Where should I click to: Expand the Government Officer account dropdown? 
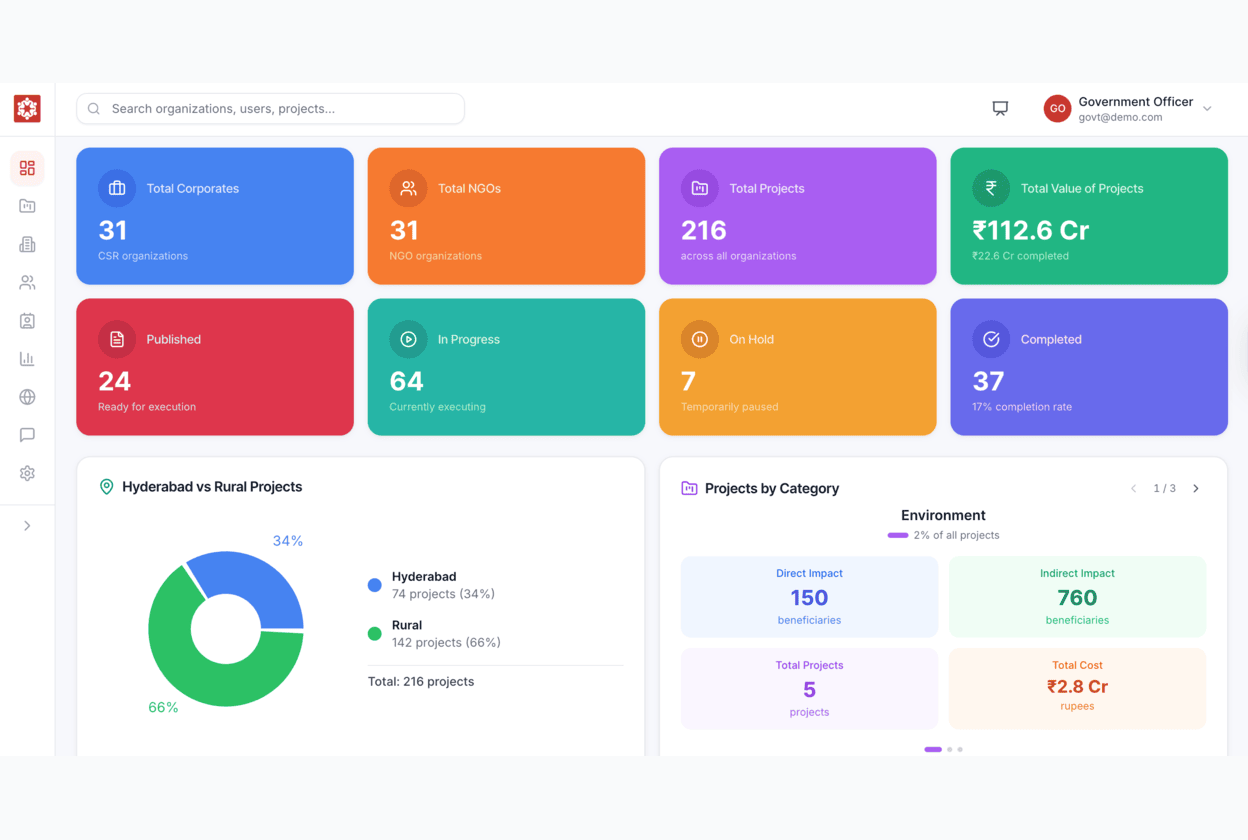(x=1208, y=108)
